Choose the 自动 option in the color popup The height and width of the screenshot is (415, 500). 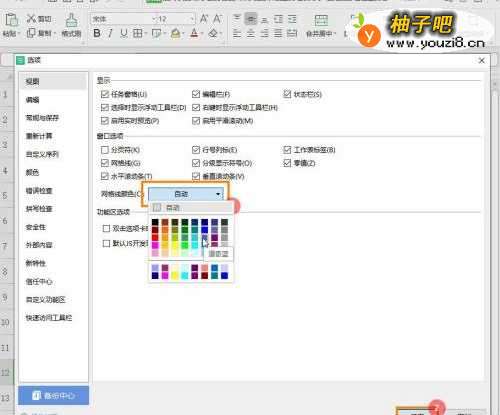(190, 208)
